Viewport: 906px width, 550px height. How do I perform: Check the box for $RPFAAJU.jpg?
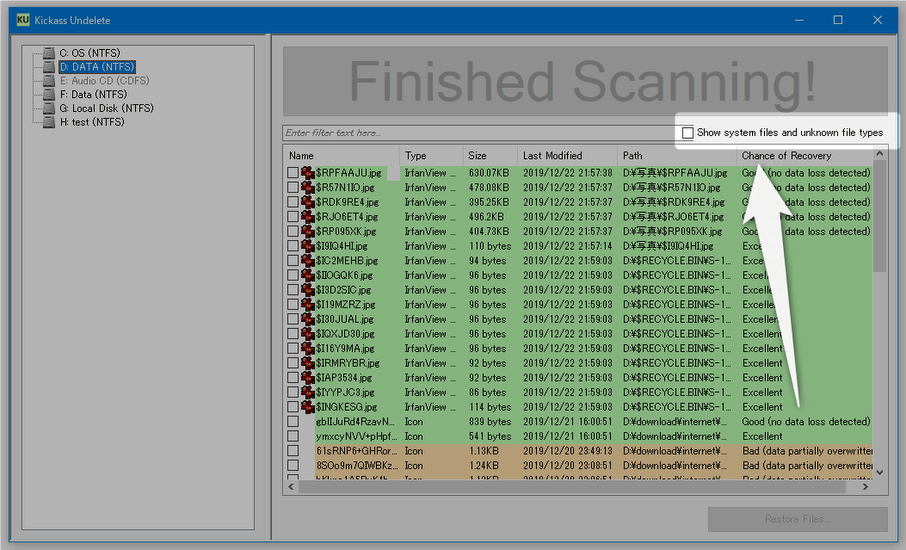click(x=293, y=173)
